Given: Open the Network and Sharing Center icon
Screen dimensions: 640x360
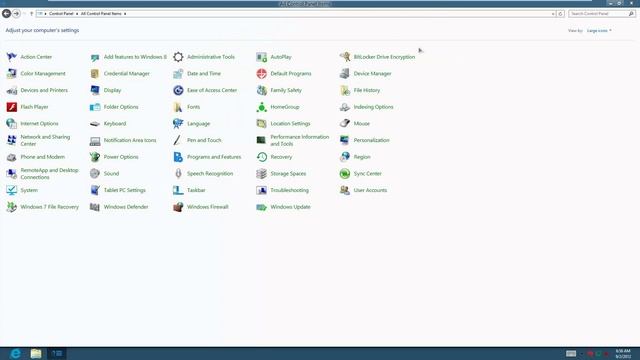Looking at the screenshot, I should tap(11, 140).
